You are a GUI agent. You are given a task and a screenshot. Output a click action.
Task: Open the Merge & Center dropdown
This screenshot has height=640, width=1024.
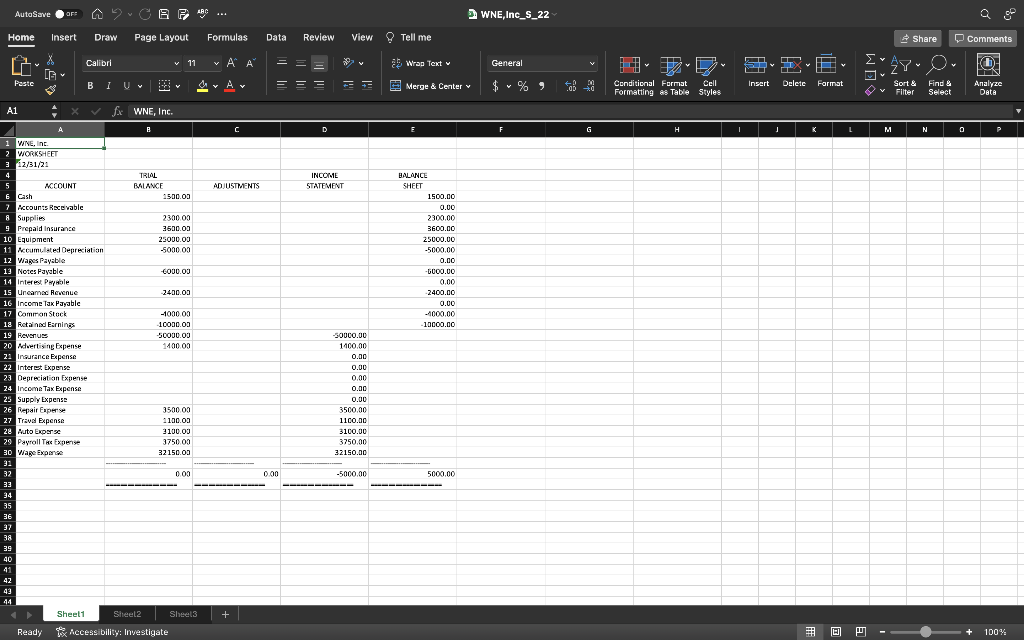point(468,86)
